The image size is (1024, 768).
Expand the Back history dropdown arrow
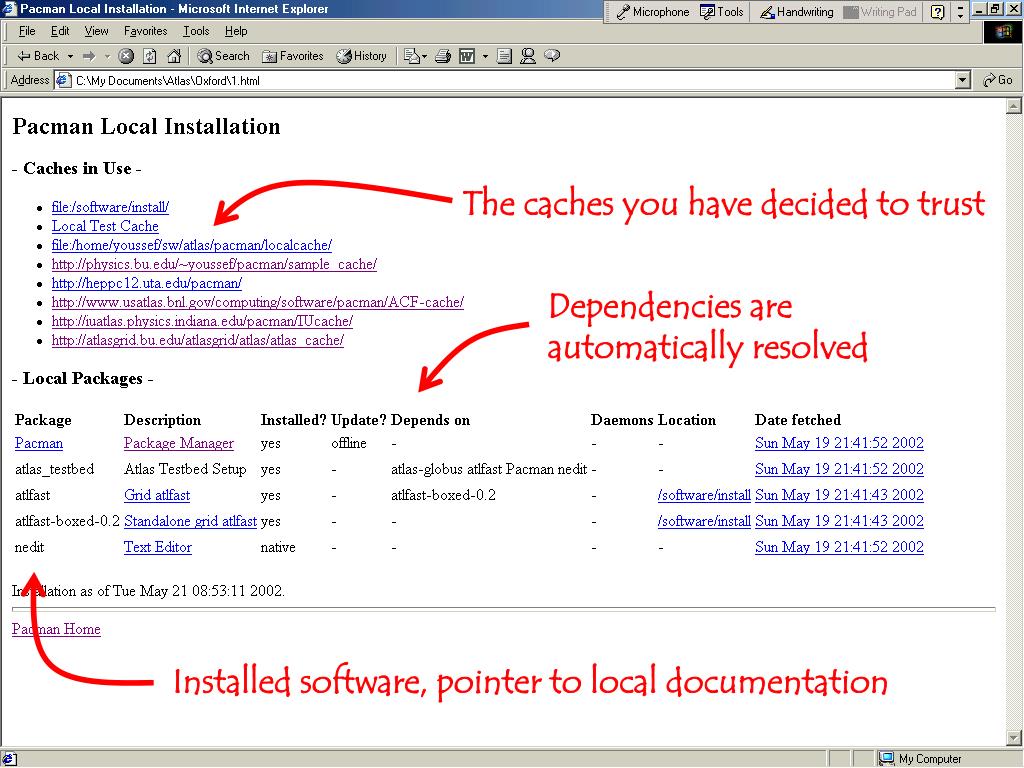(x=71, y=56)
